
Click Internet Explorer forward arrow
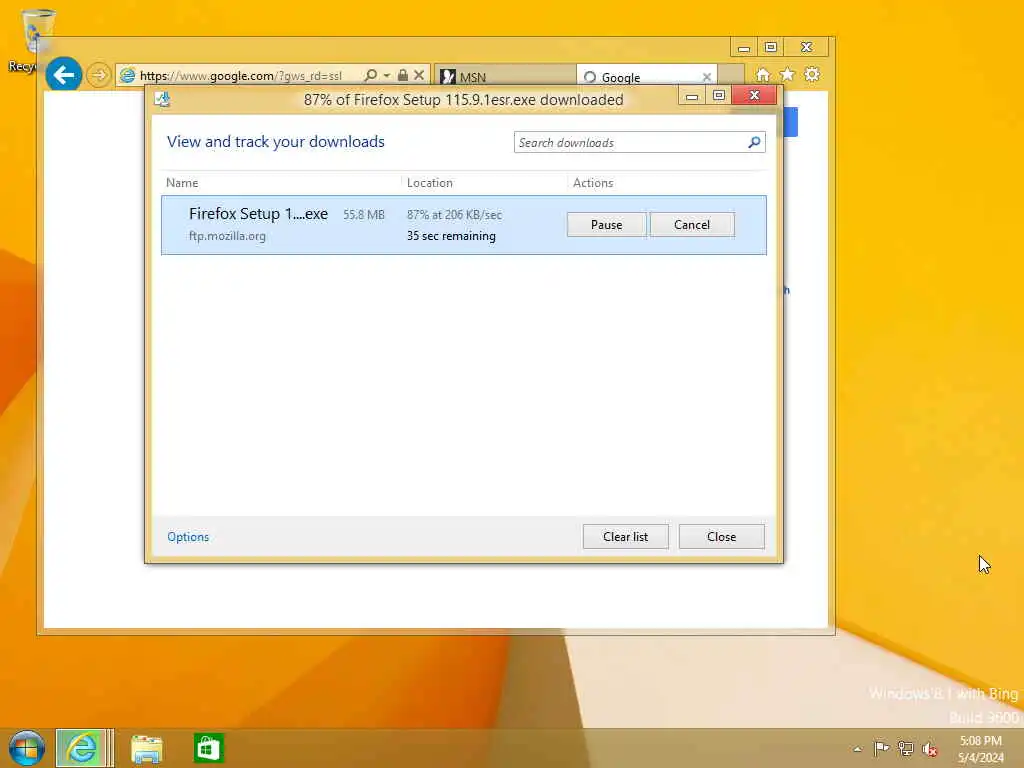pos(99,75)
